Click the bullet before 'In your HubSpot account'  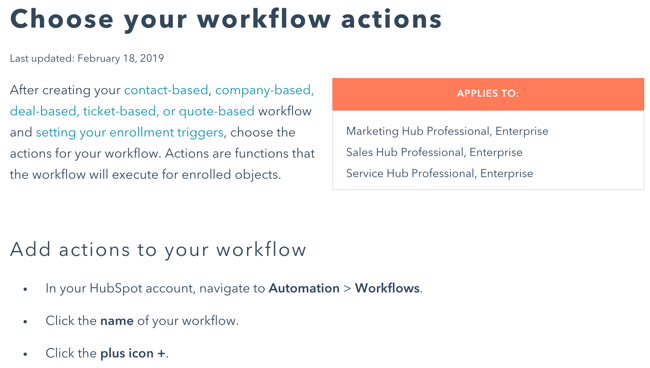[x=26, y=289]
